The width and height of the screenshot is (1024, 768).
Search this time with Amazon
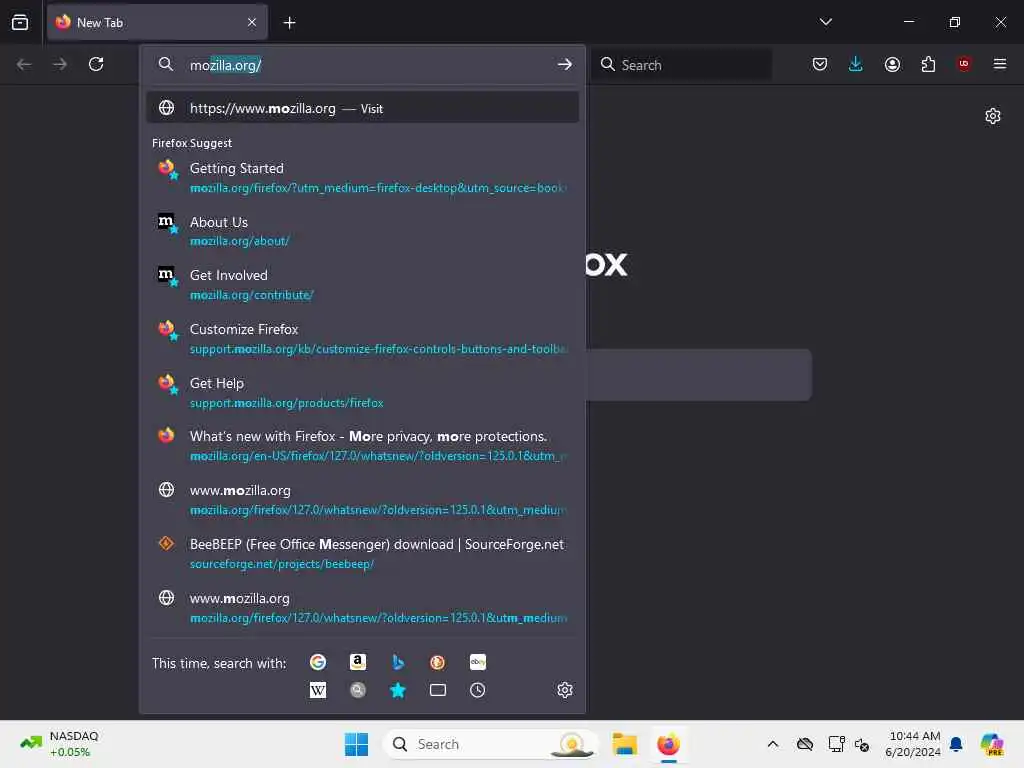358,662
